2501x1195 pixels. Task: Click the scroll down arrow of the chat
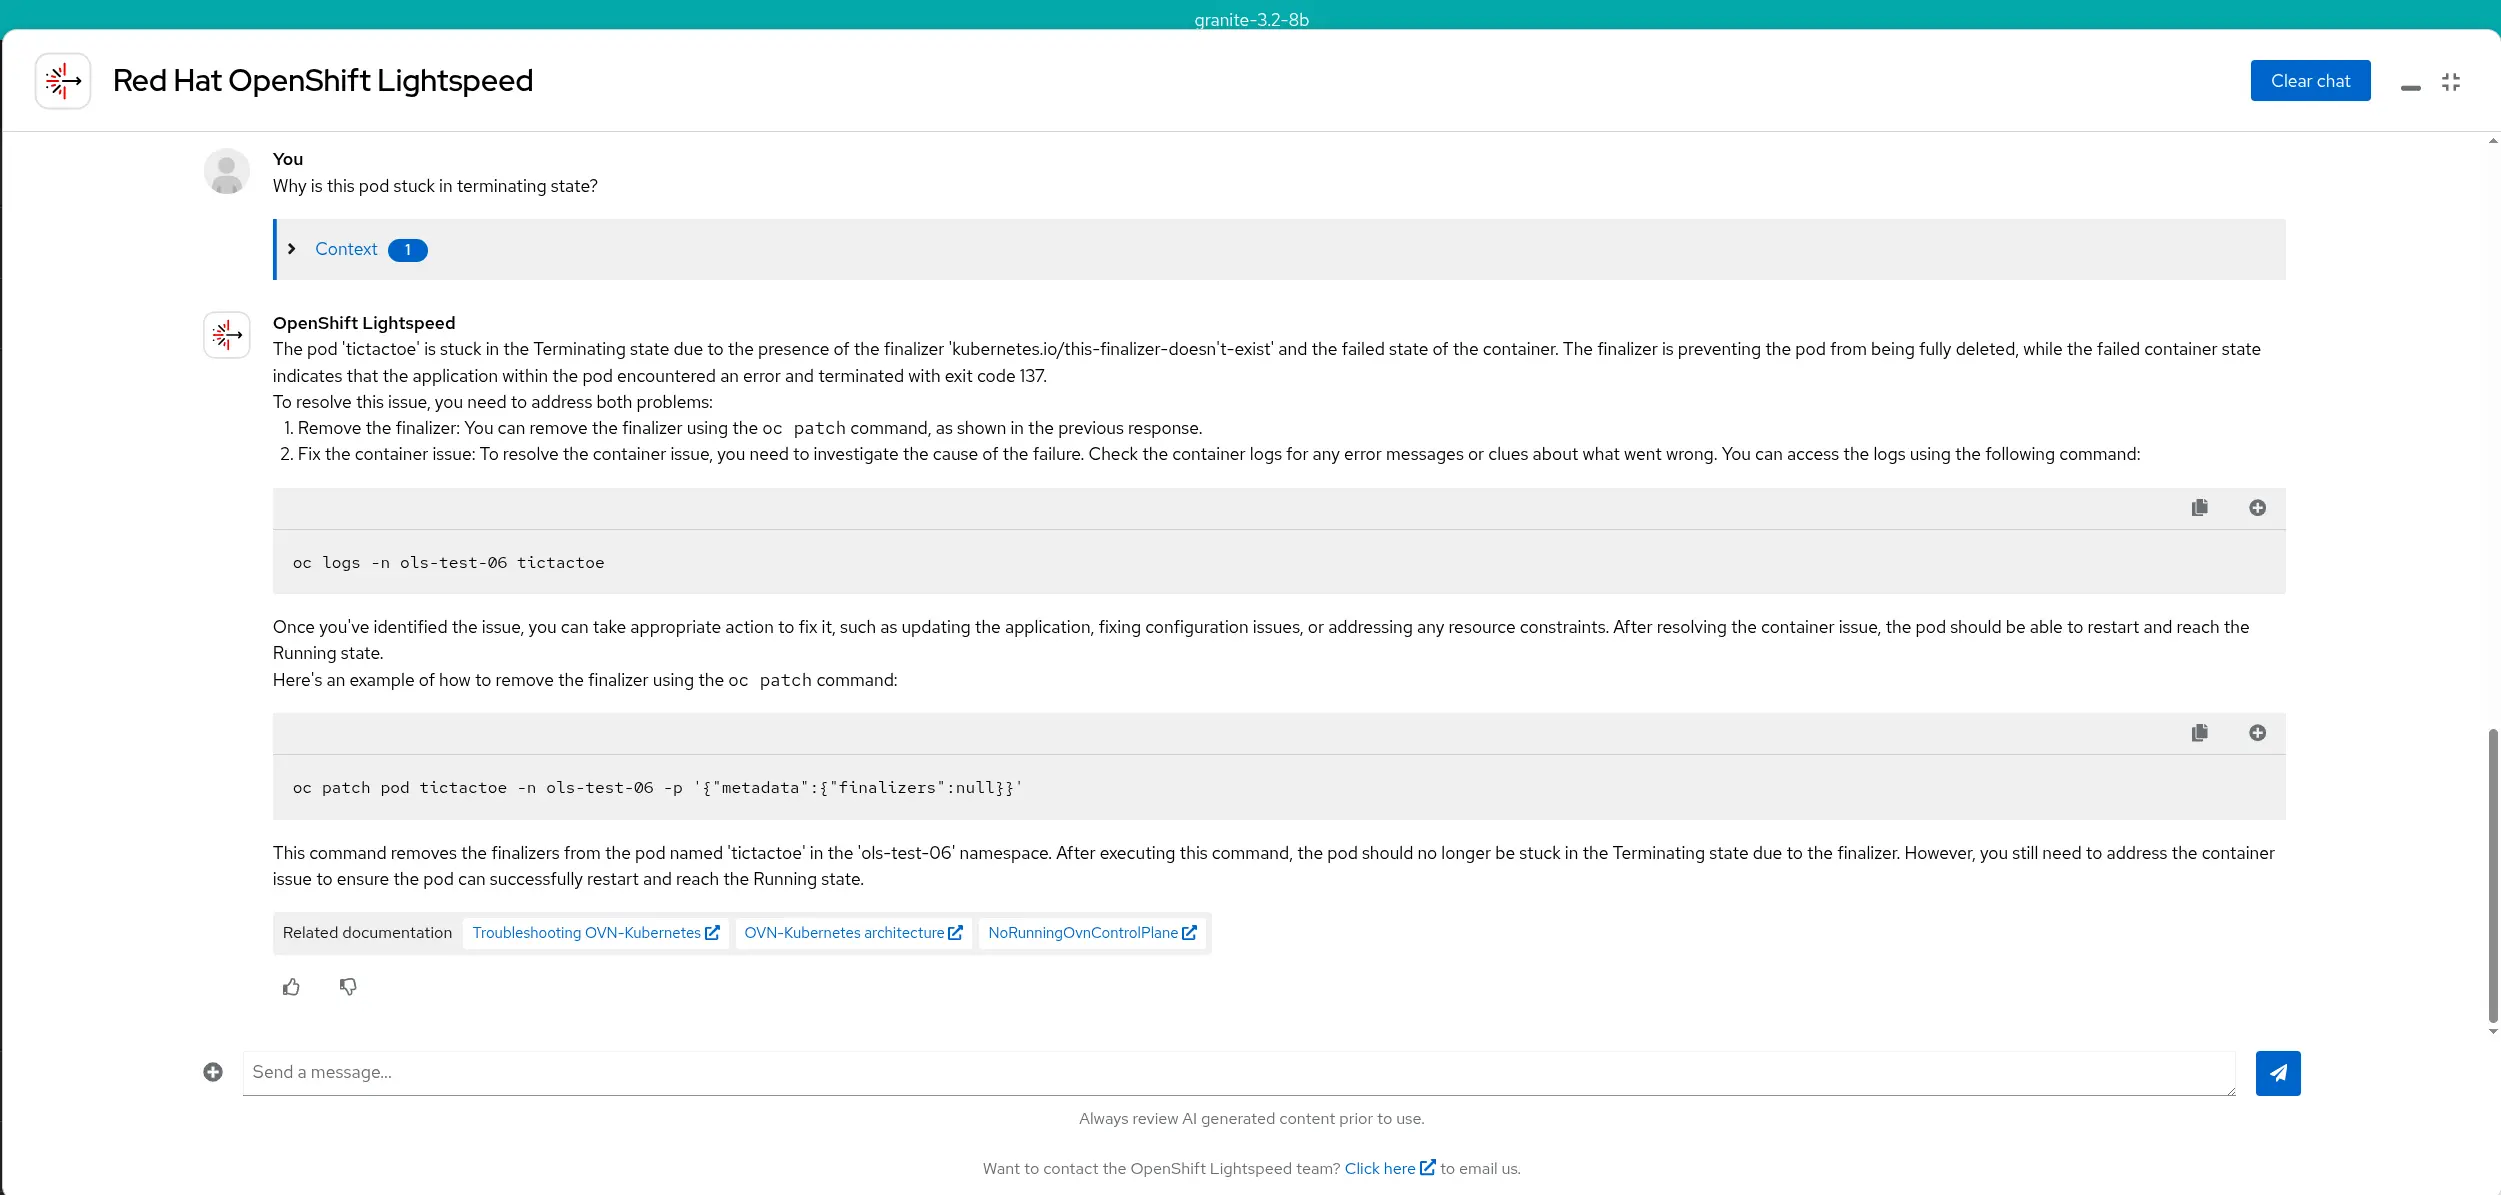2493,1031
